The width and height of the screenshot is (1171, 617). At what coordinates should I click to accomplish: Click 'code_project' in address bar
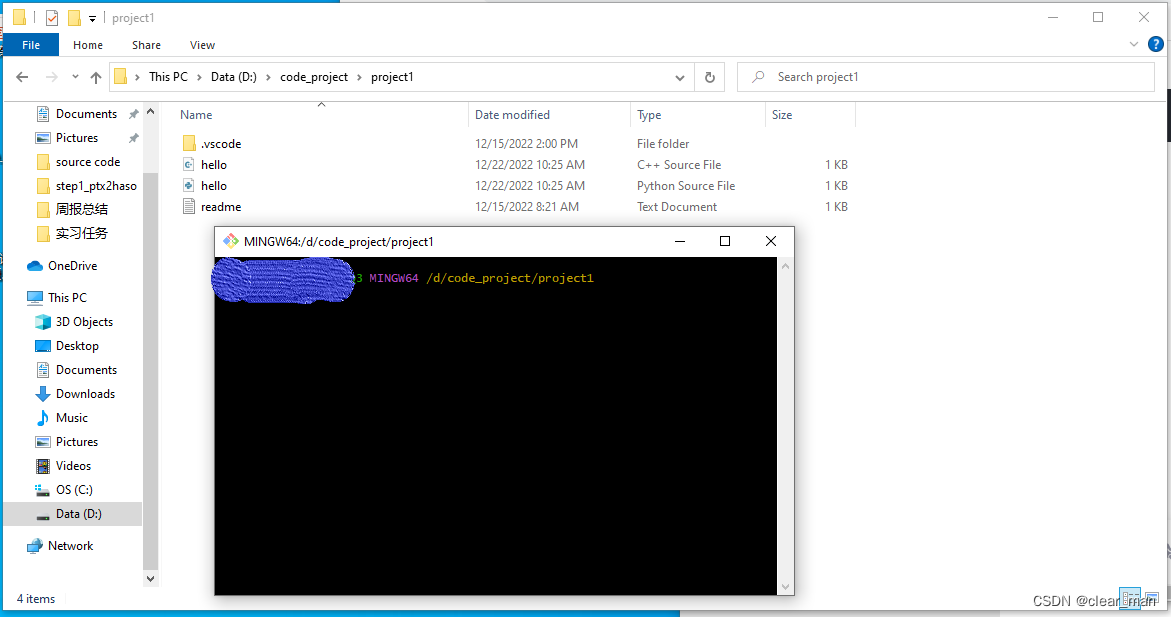(314, 77)
